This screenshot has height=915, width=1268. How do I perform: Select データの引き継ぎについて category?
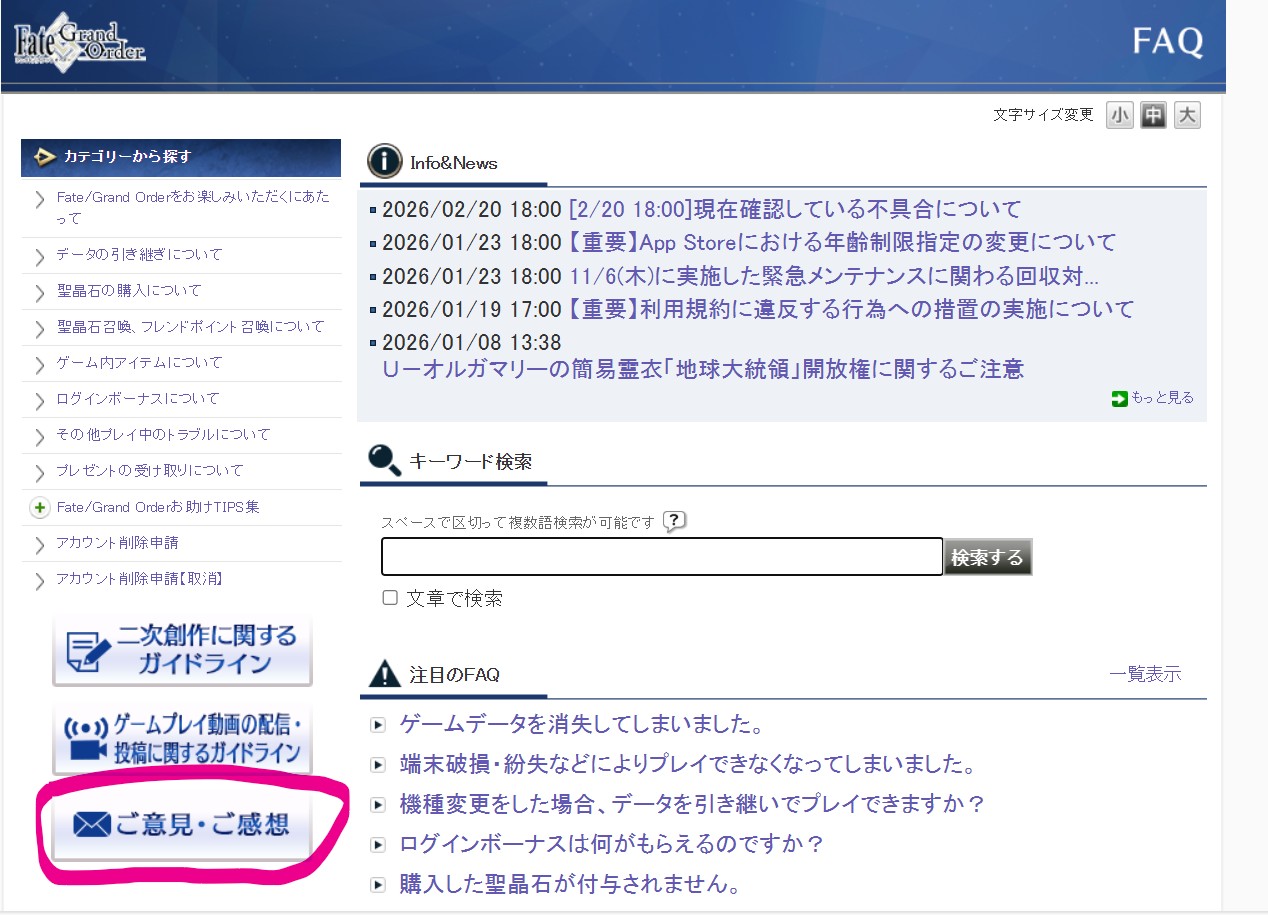[x=139, y=255]
